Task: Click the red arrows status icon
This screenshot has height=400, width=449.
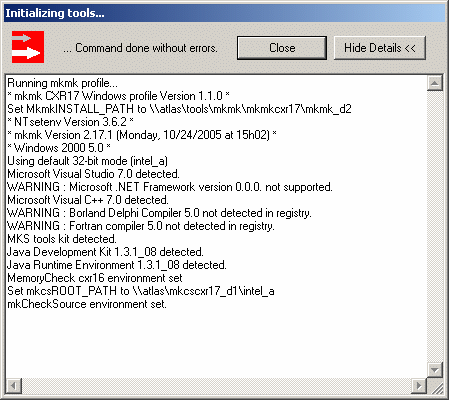Action: tap(28, 47)
